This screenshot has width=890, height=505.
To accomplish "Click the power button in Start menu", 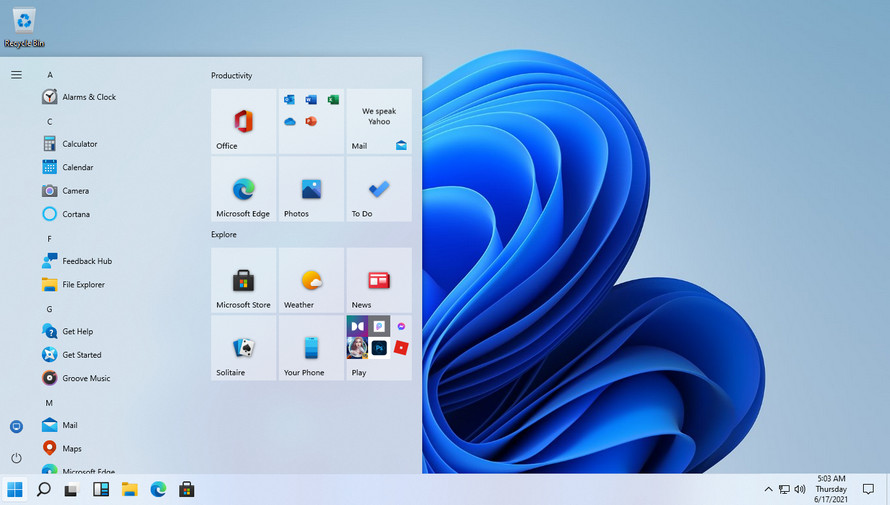I will coord(16,457).
